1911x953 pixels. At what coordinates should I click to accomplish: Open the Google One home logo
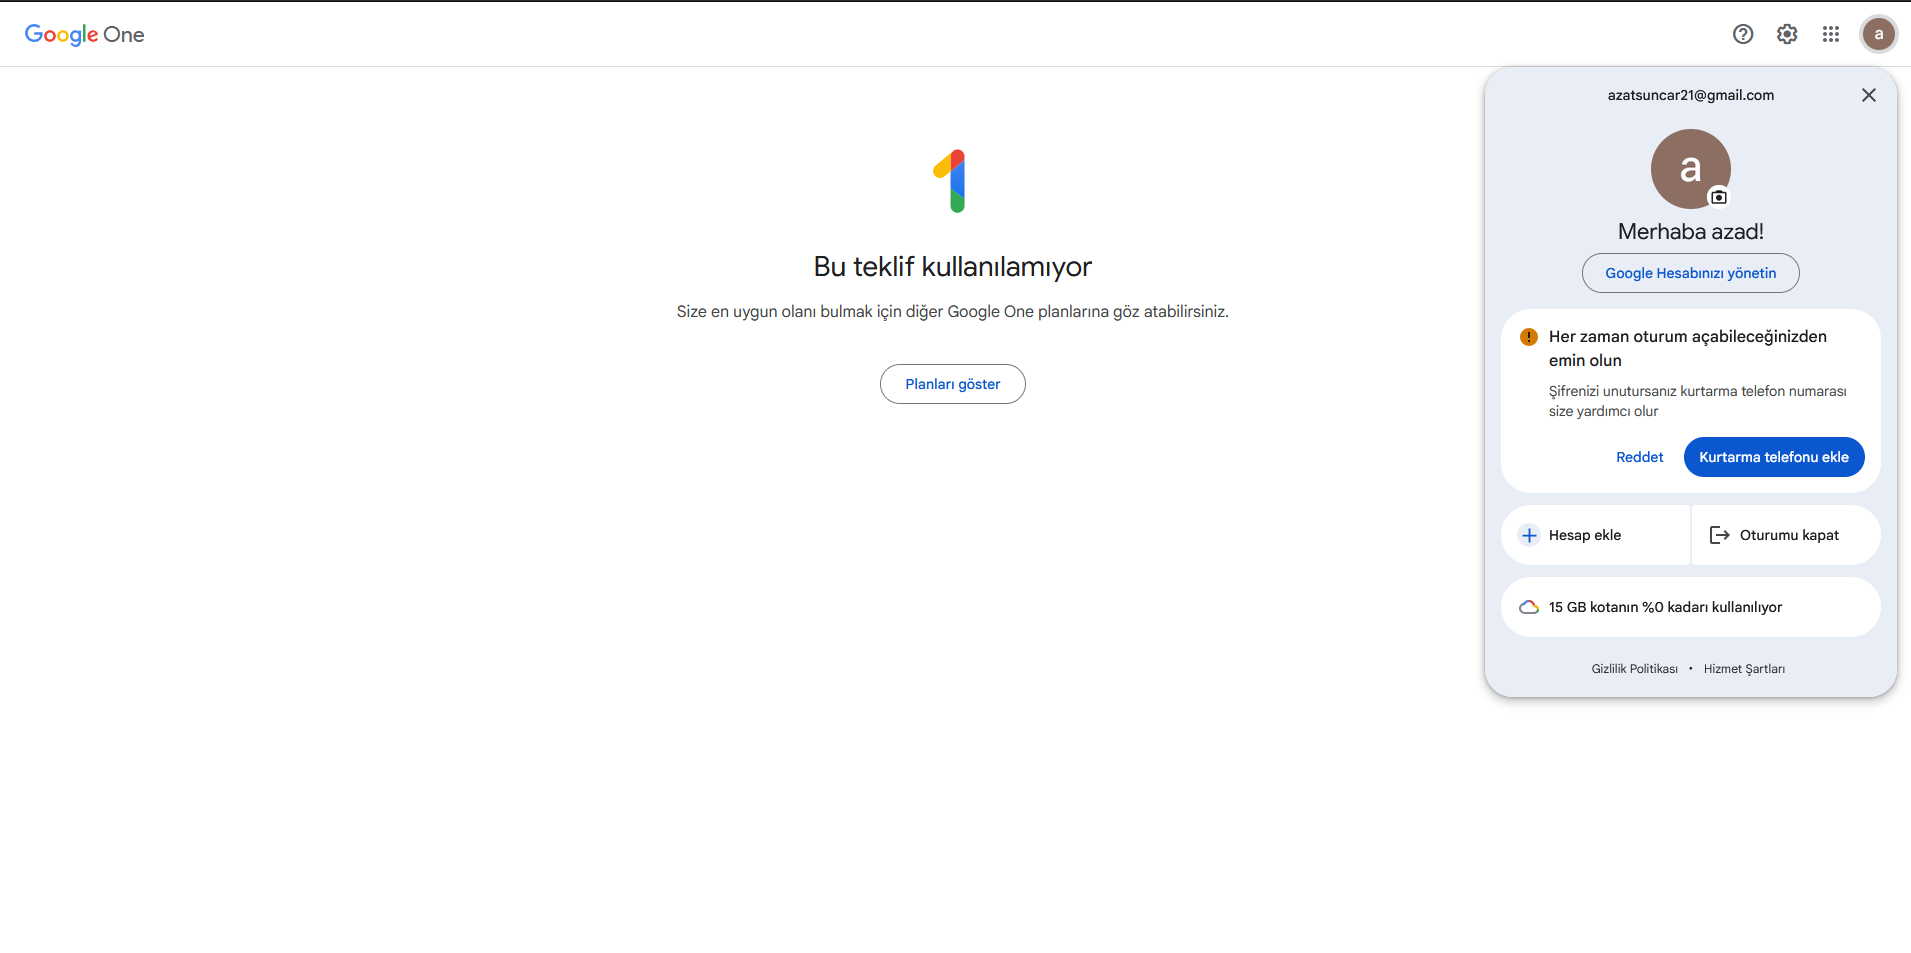(85, 34)
